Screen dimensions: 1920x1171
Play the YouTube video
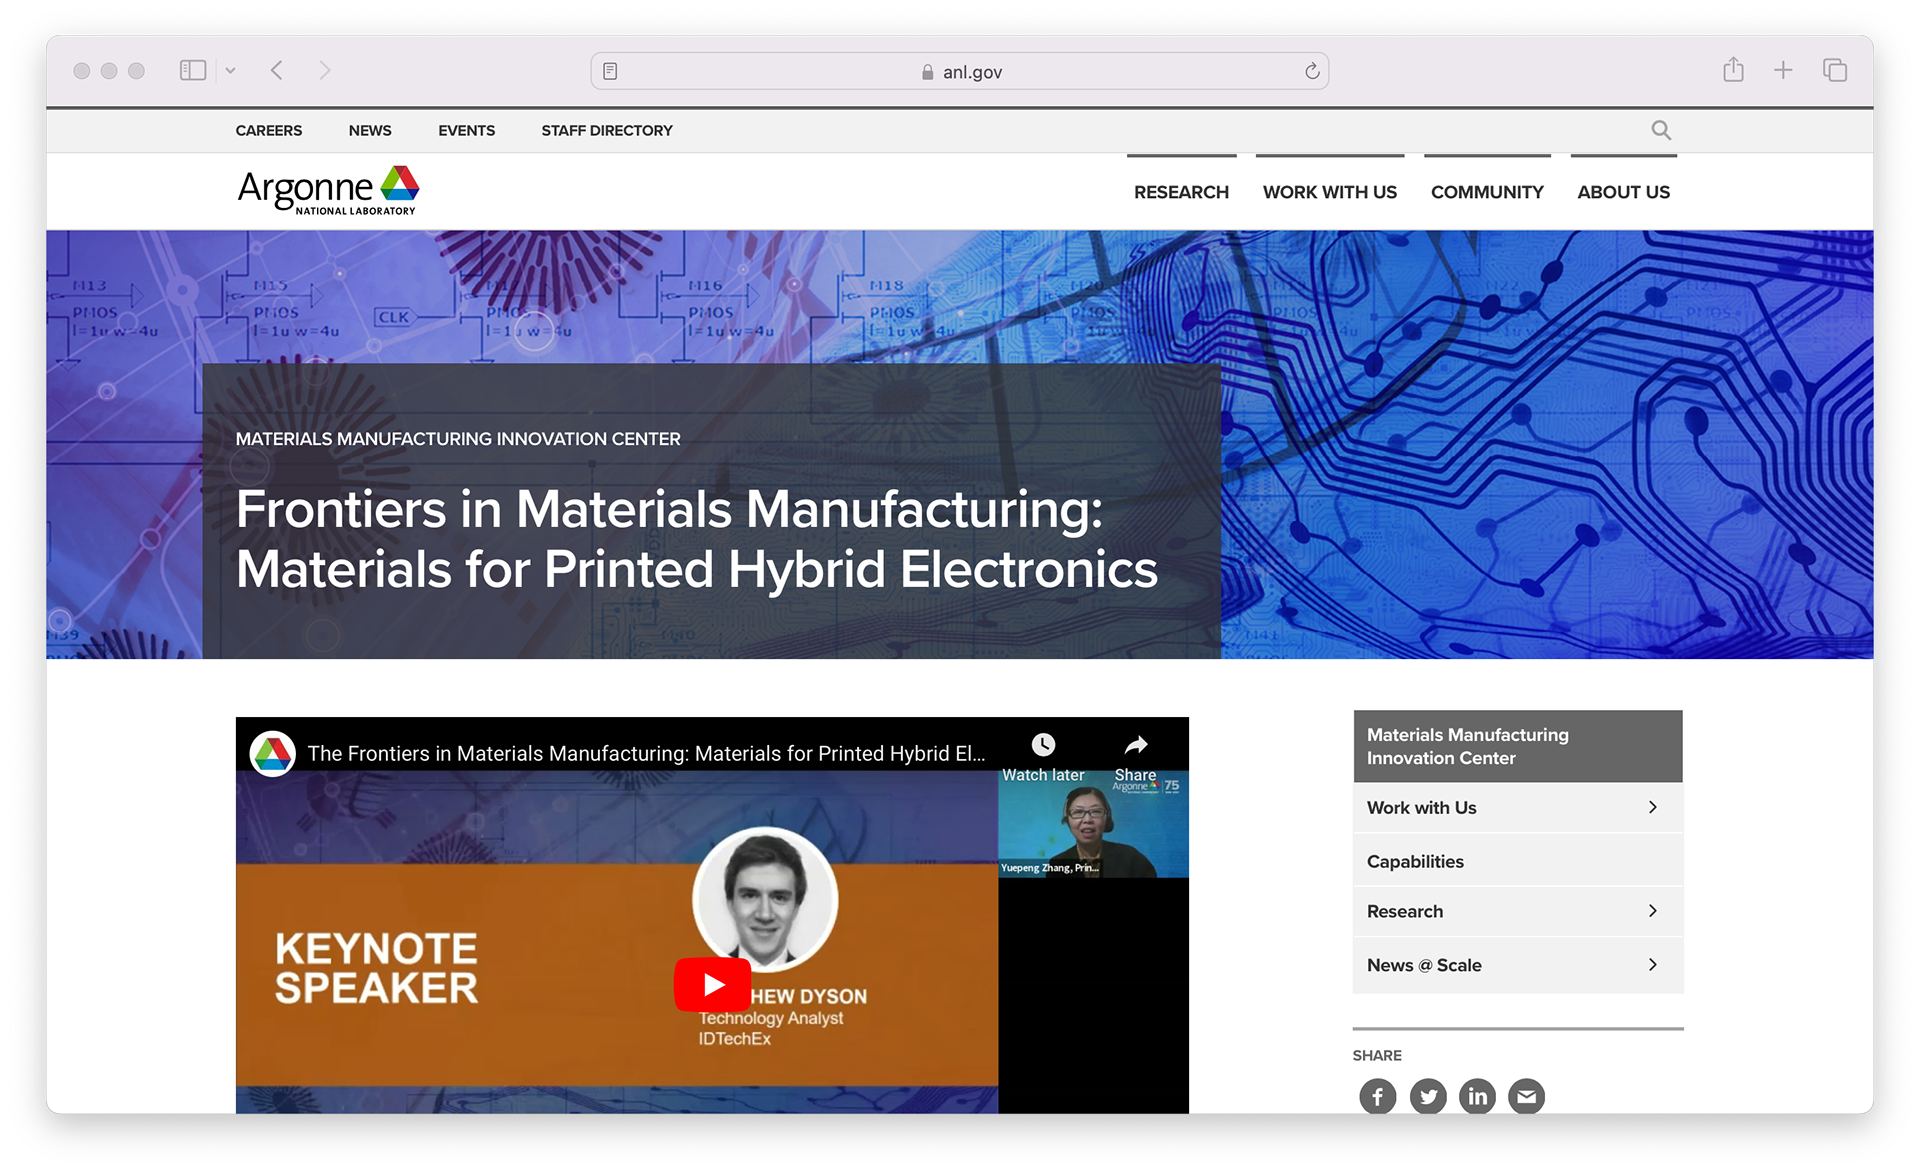point(712,985)
